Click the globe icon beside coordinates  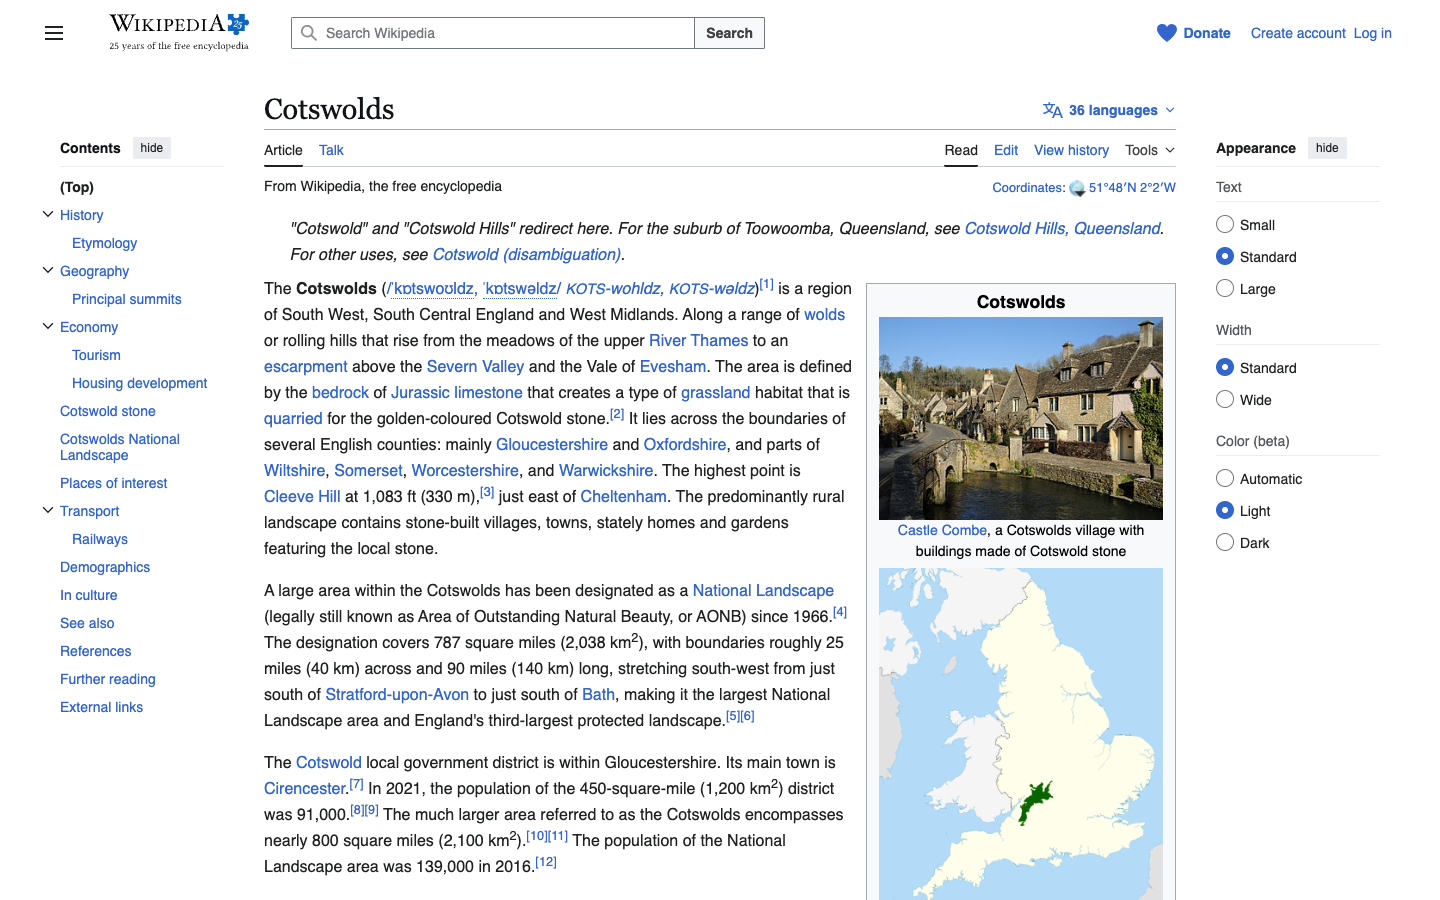pyautogui.click(x=1077, y=188)
